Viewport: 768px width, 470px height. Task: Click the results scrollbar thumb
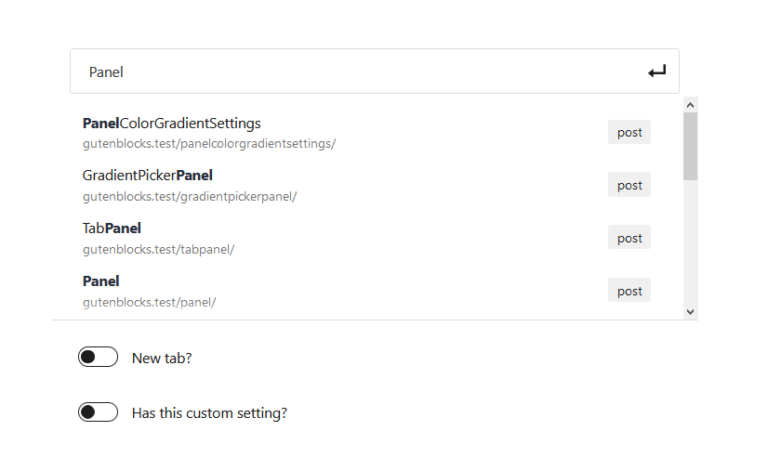tap(691, 146)
